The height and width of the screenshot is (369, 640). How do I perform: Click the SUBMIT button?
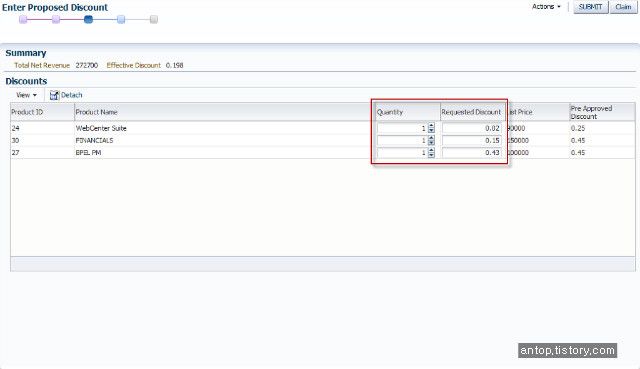coord(591,7)
